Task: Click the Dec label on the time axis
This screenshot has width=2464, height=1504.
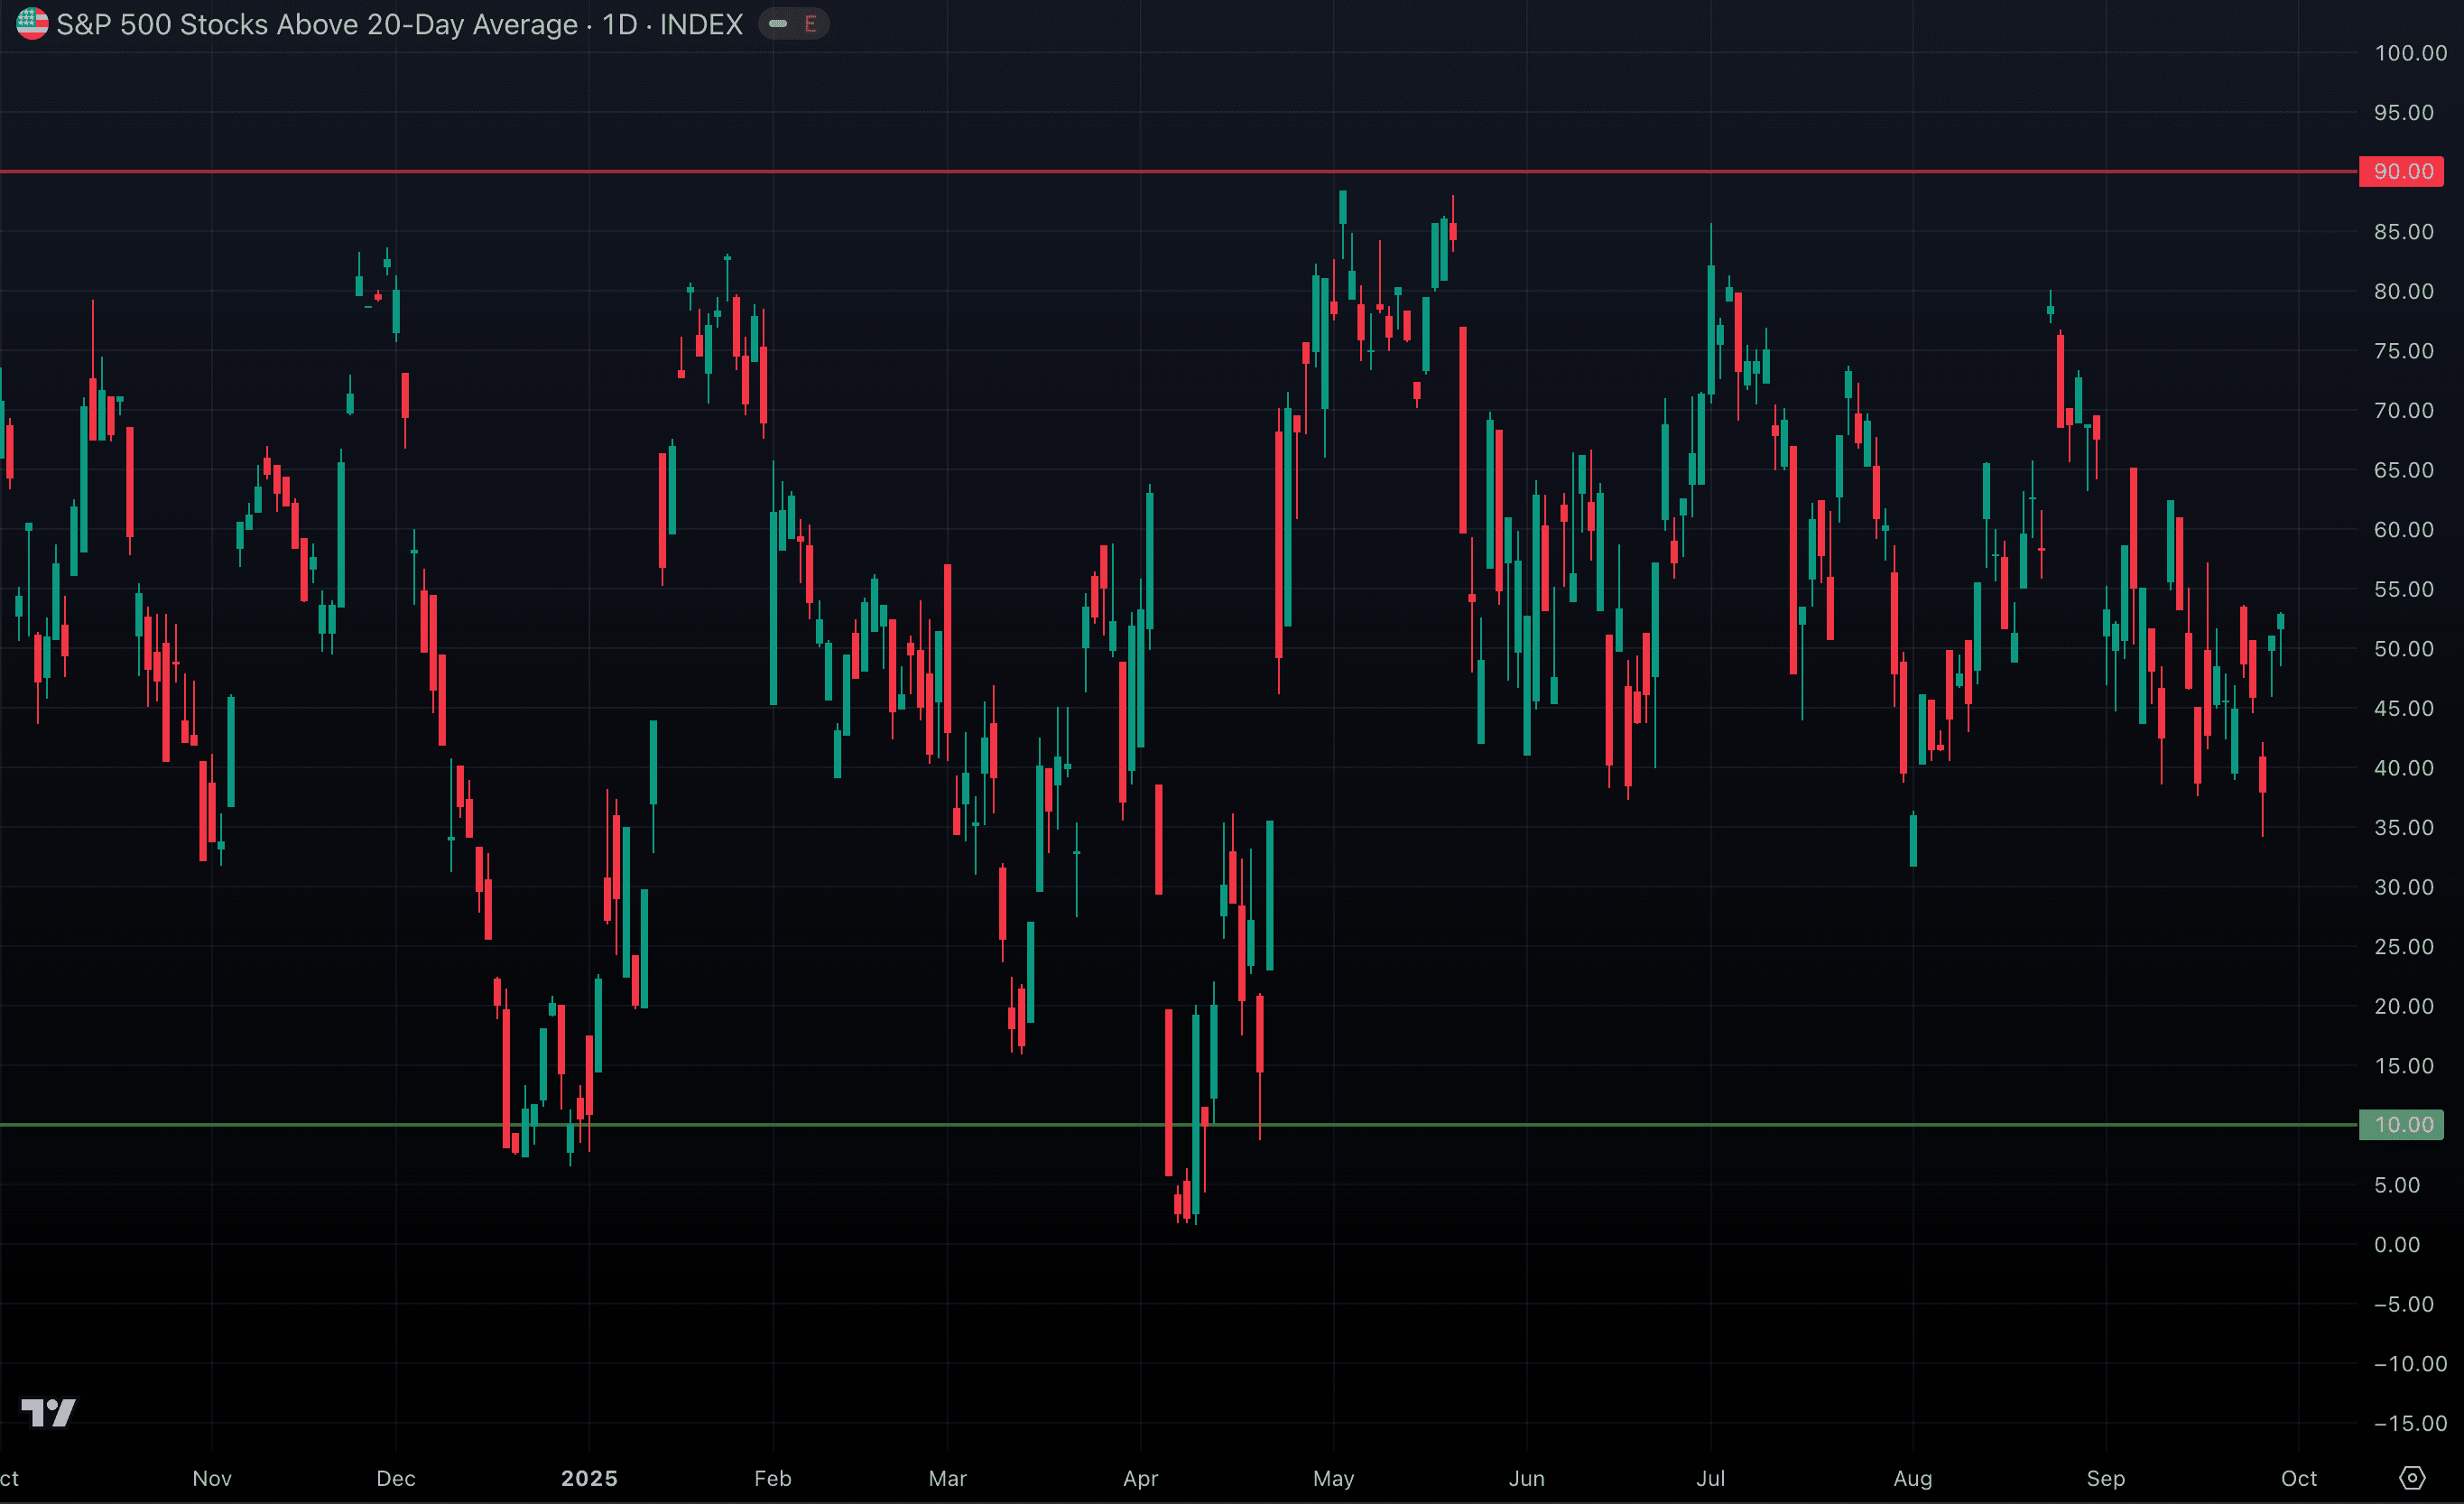Action: [x=396, y=1478]
